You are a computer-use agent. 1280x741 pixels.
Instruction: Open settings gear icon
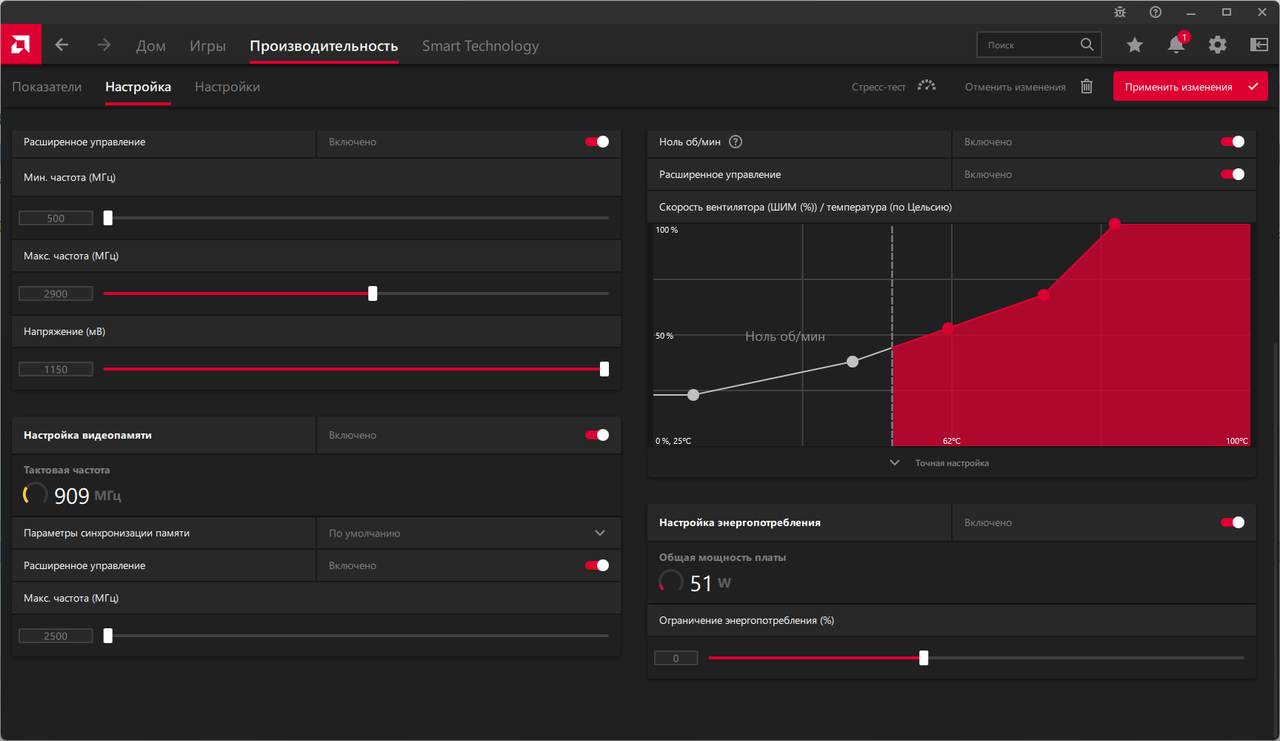click(1217, 45)
